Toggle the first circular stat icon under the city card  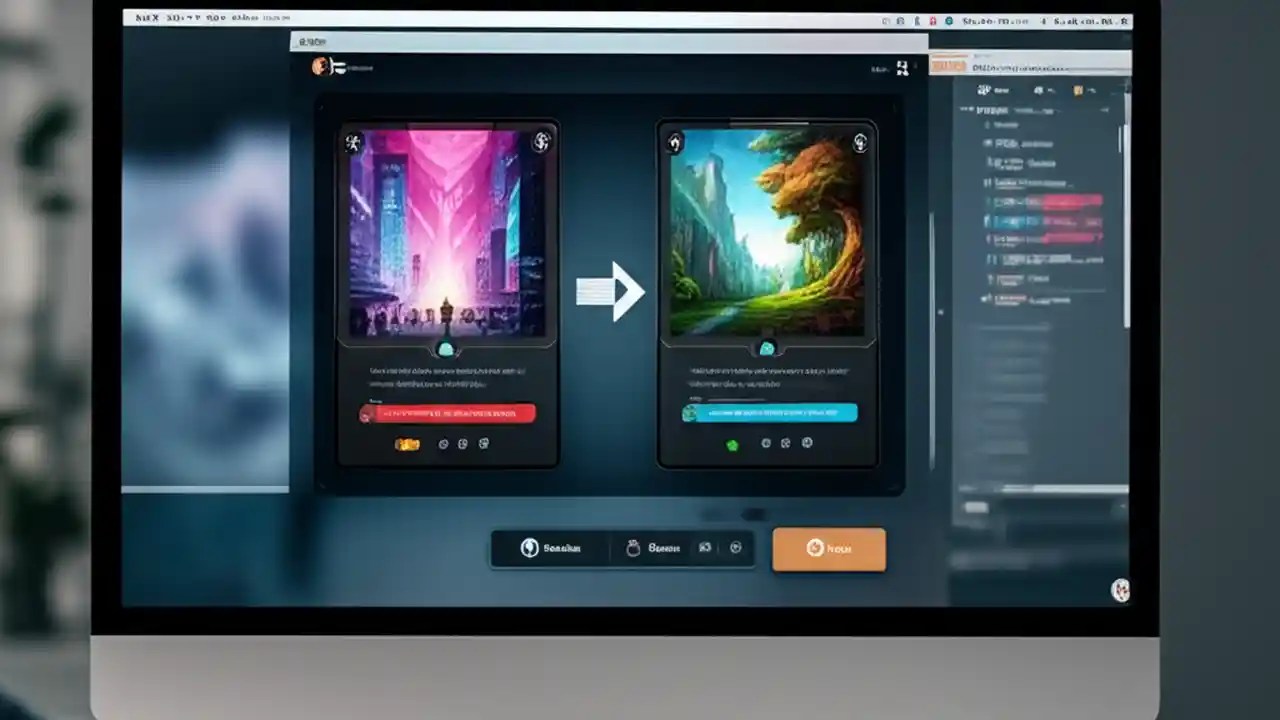(x=444, y=443)
